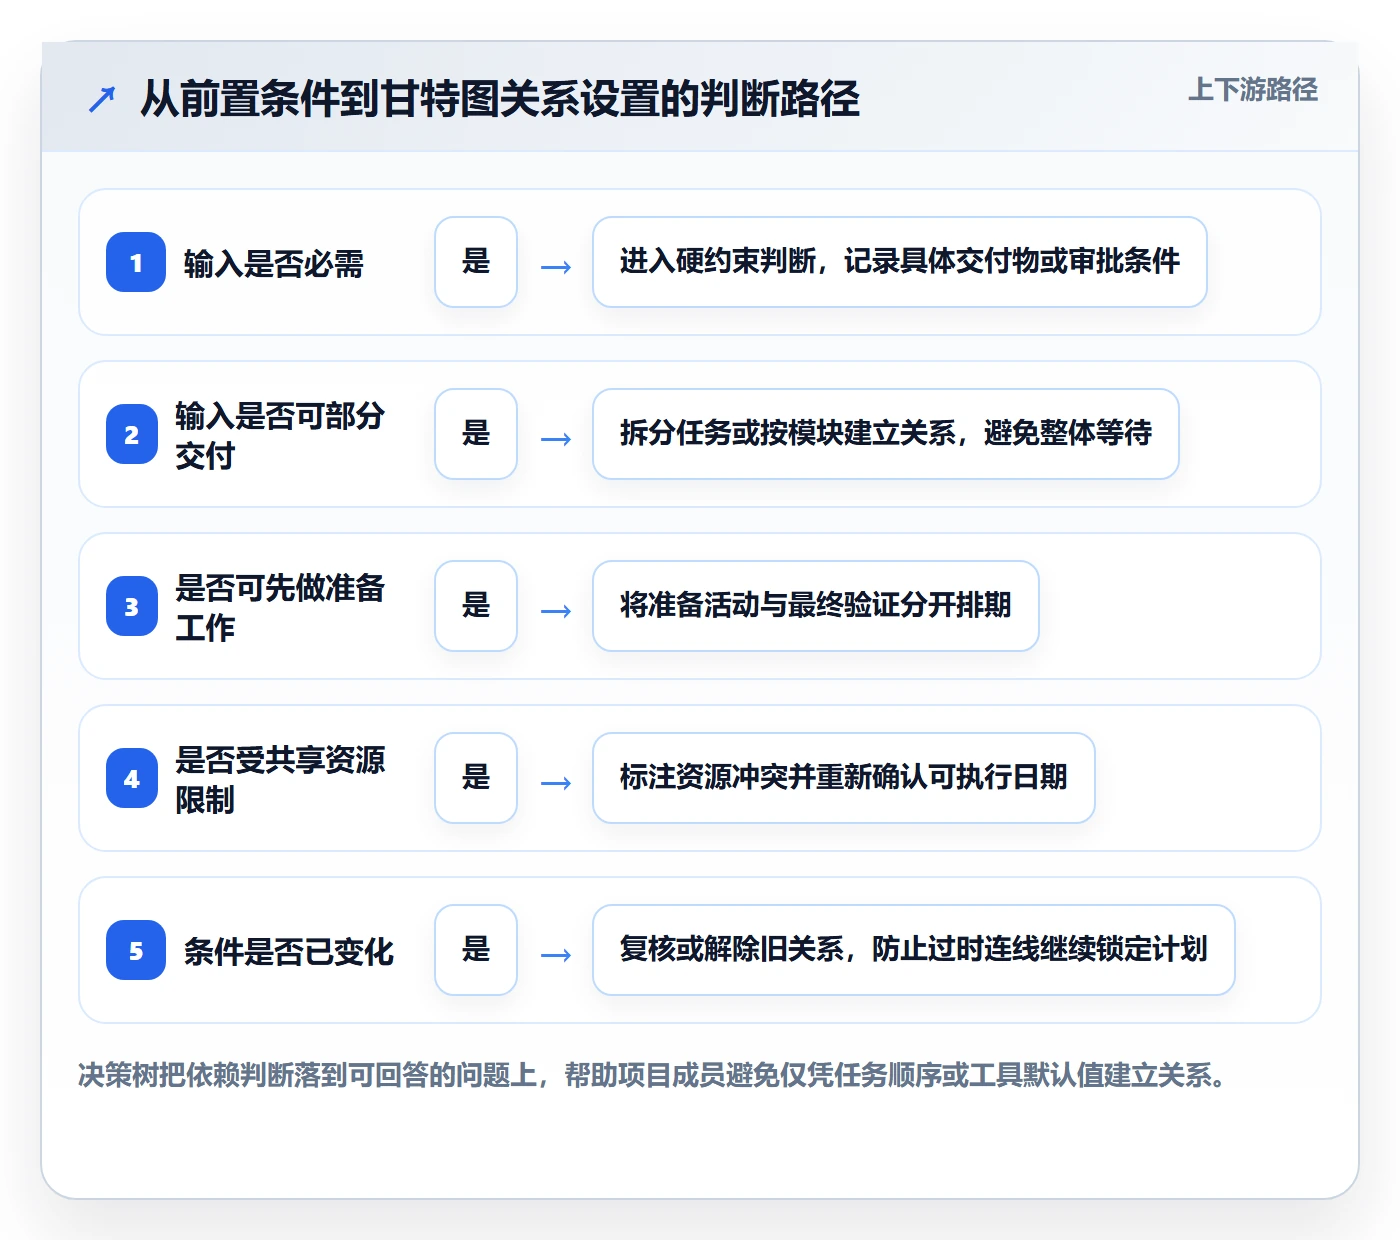Viewport: 1400px width, 1240px height.
Task: Choose 是 for 条件是否已变化
Action: 476,950
